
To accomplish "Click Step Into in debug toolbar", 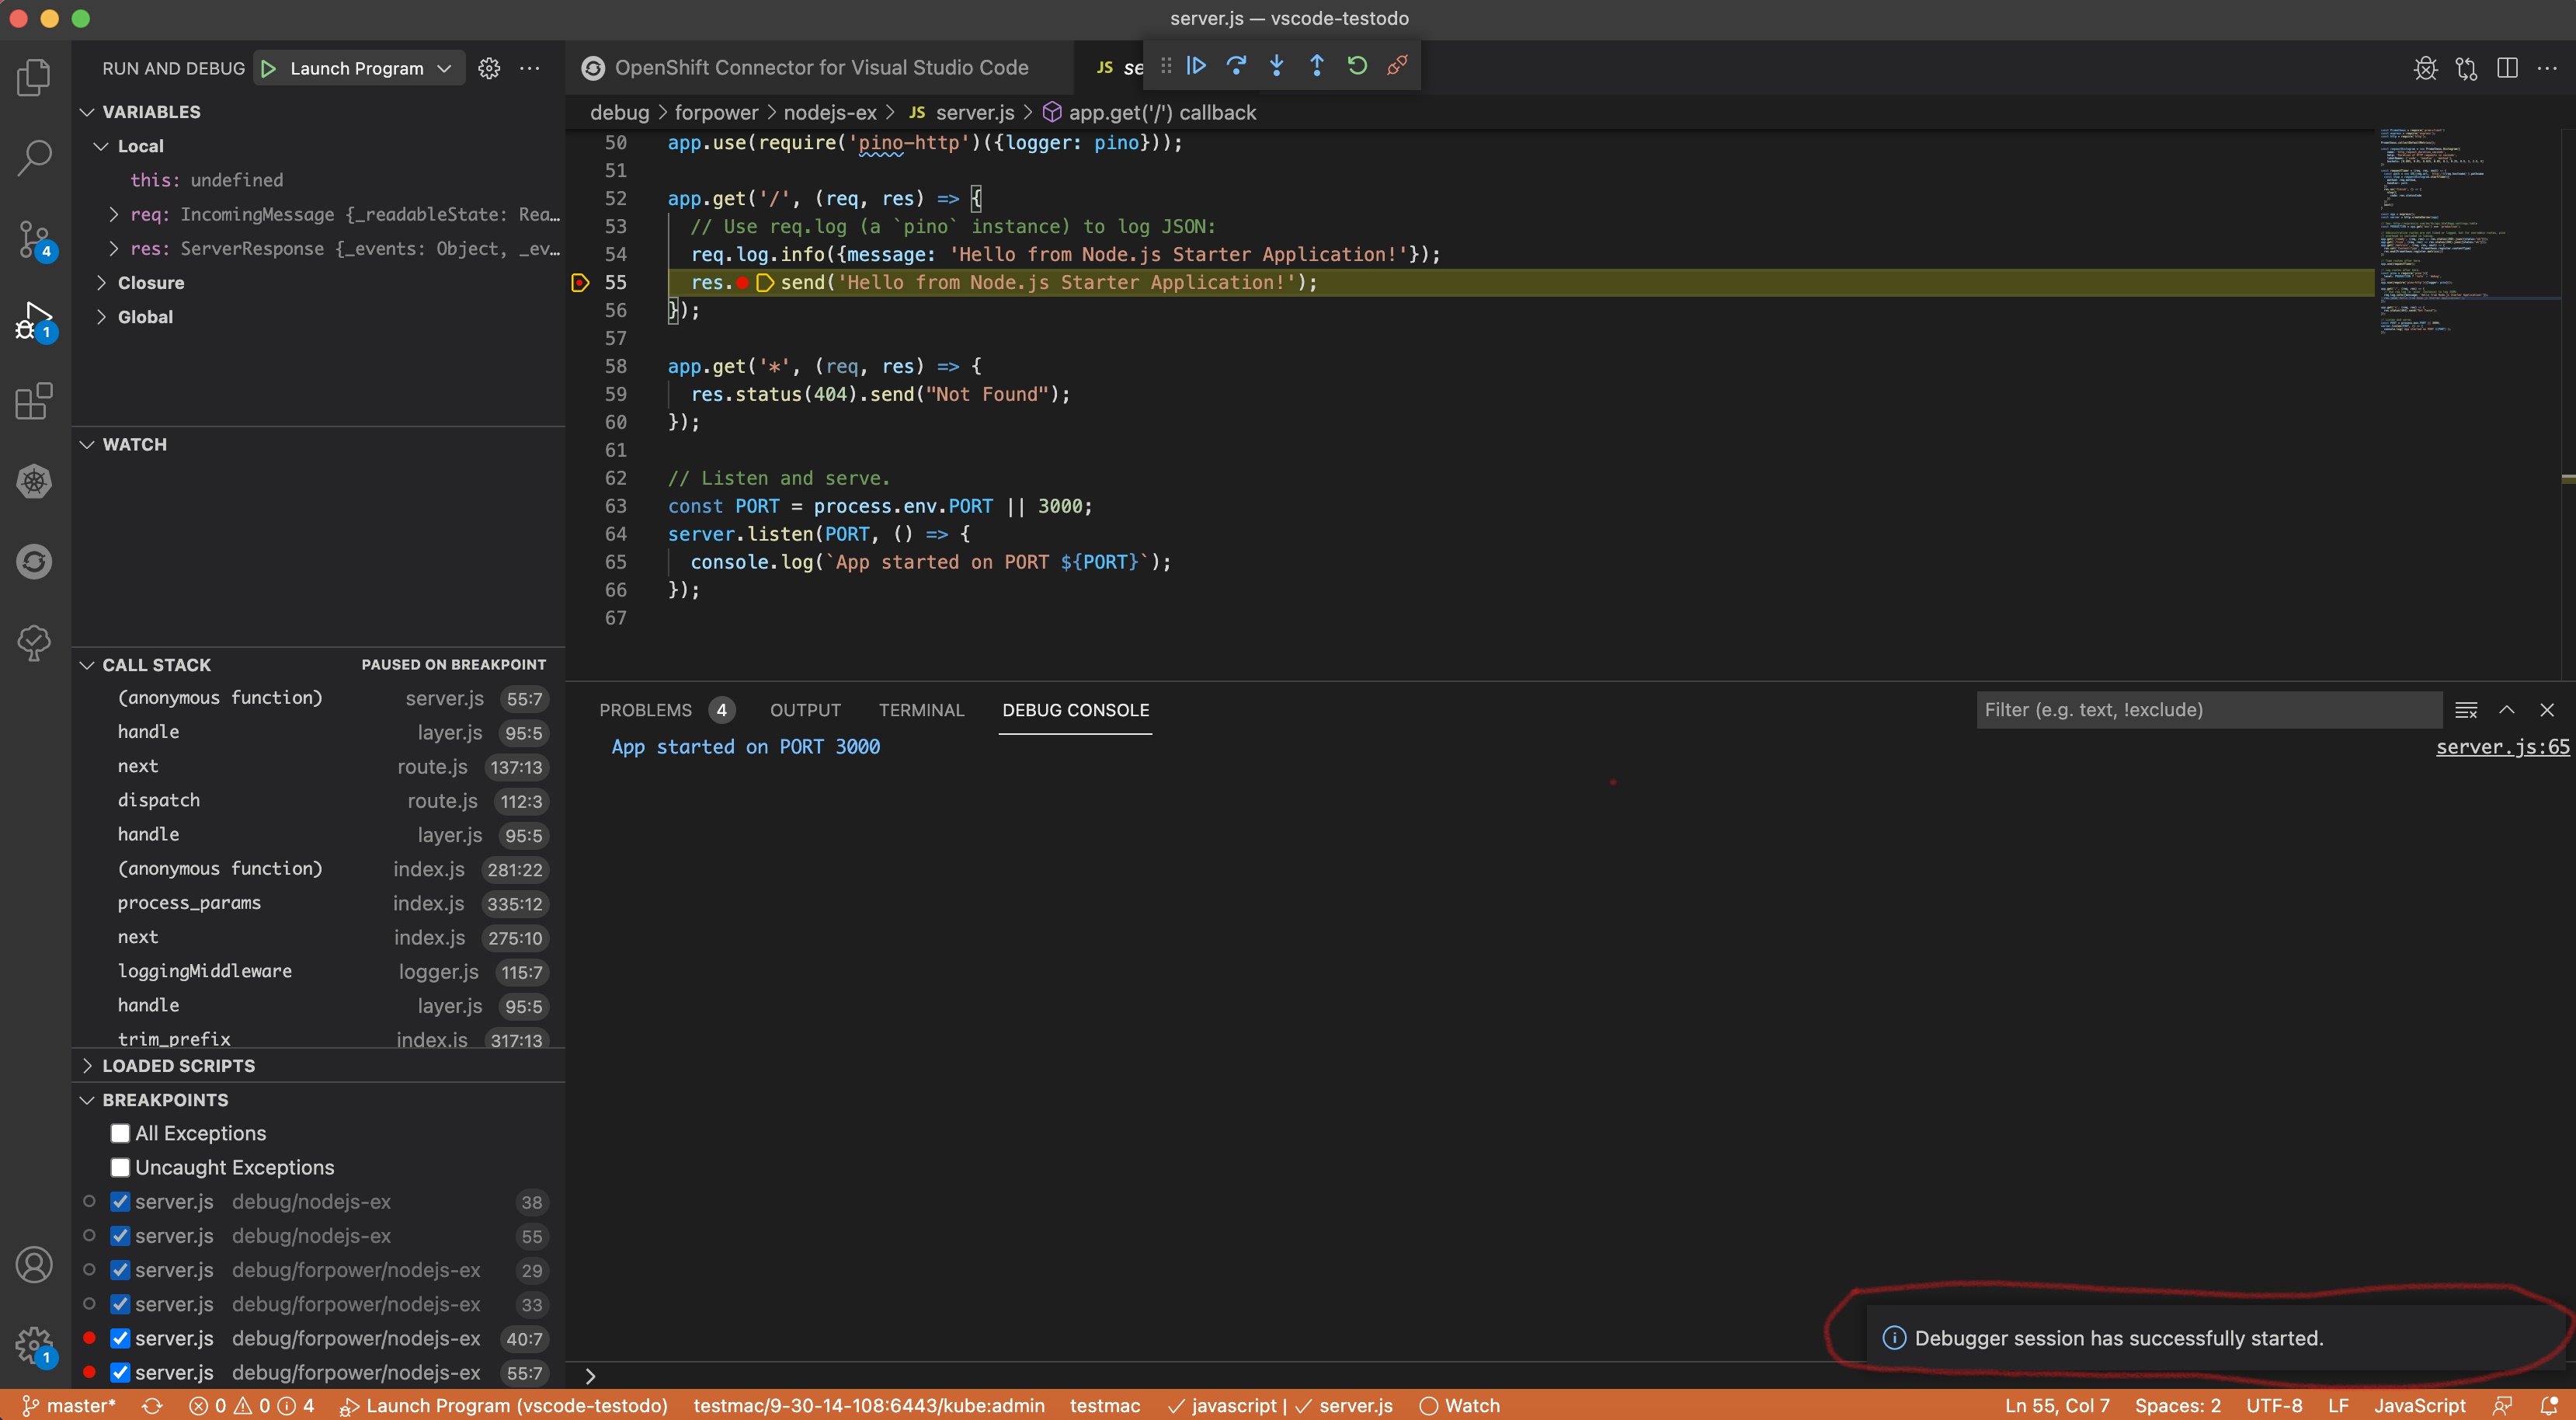I will (1277, 66).
